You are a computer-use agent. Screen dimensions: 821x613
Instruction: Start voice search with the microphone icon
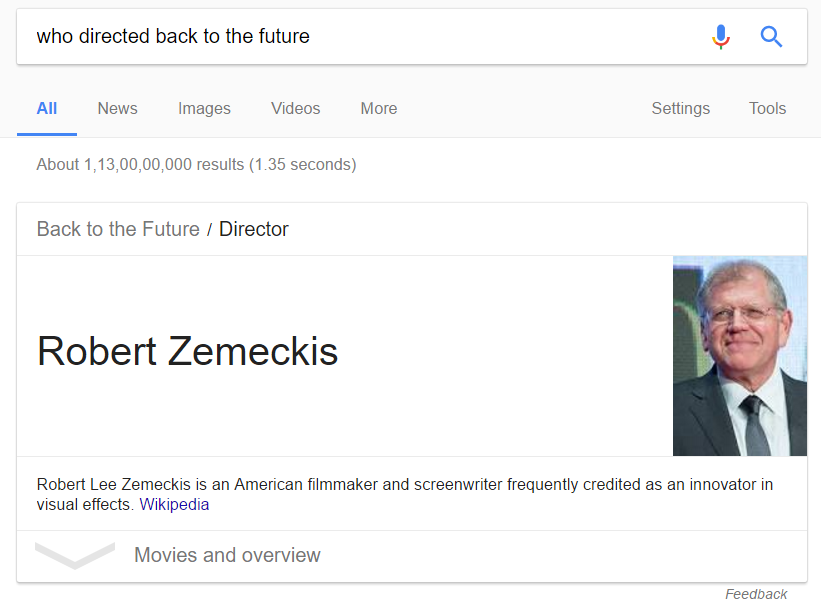coord(720,37)
